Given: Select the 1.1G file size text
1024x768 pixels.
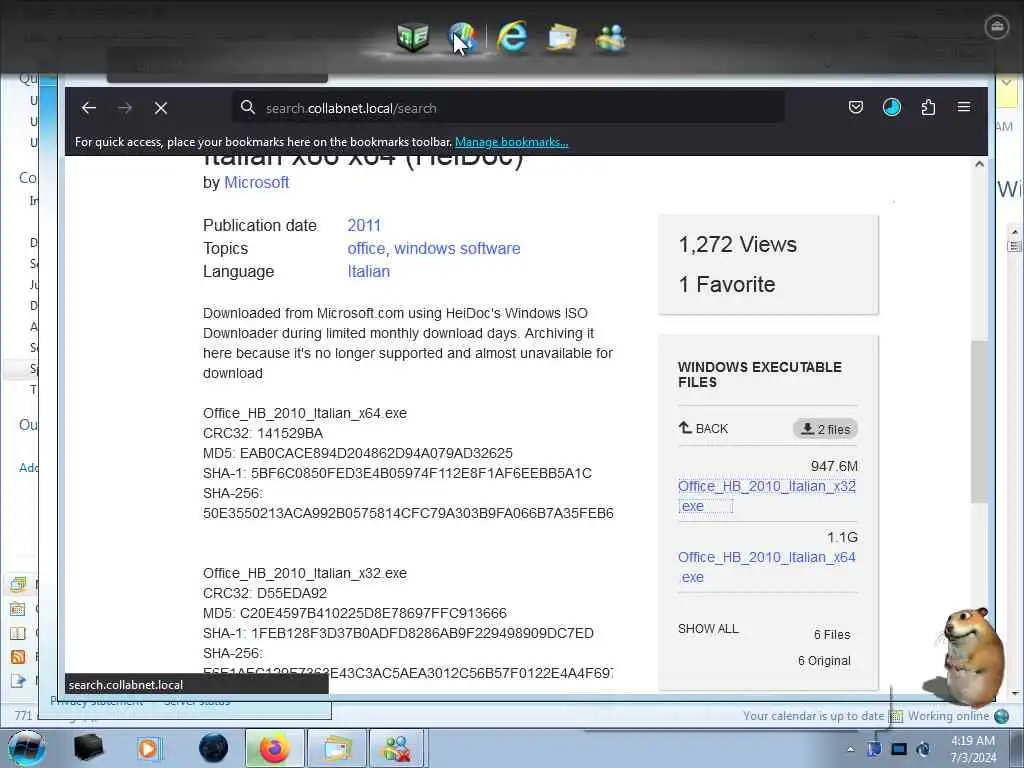Looking at the screenshot, I should [x=842, y=537].
